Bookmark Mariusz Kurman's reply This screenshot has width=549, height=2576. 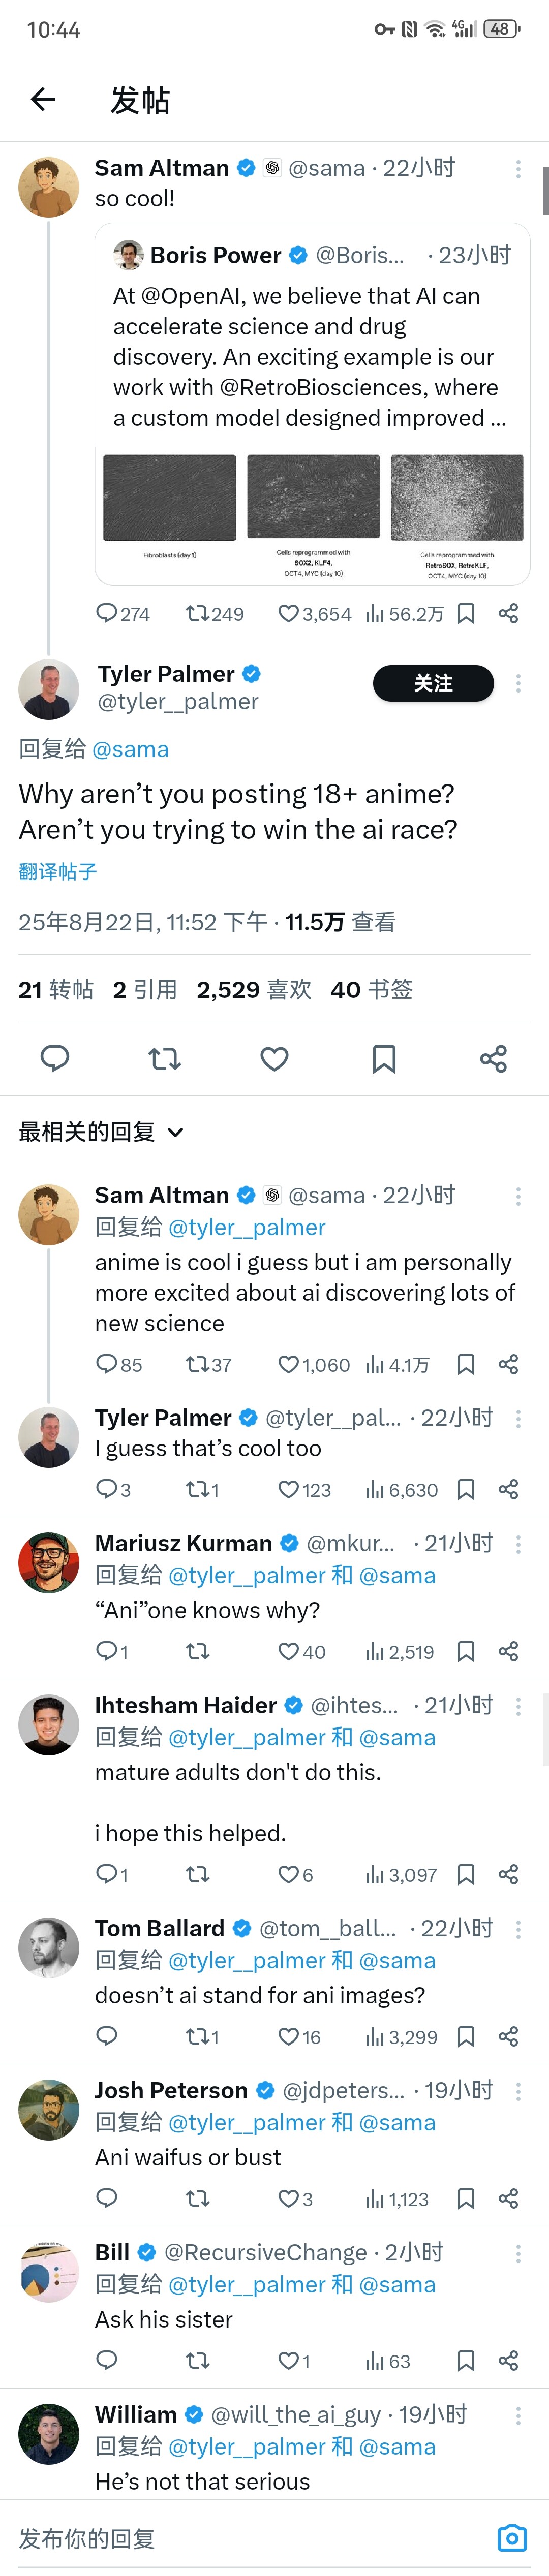[x=465, y=1651]
